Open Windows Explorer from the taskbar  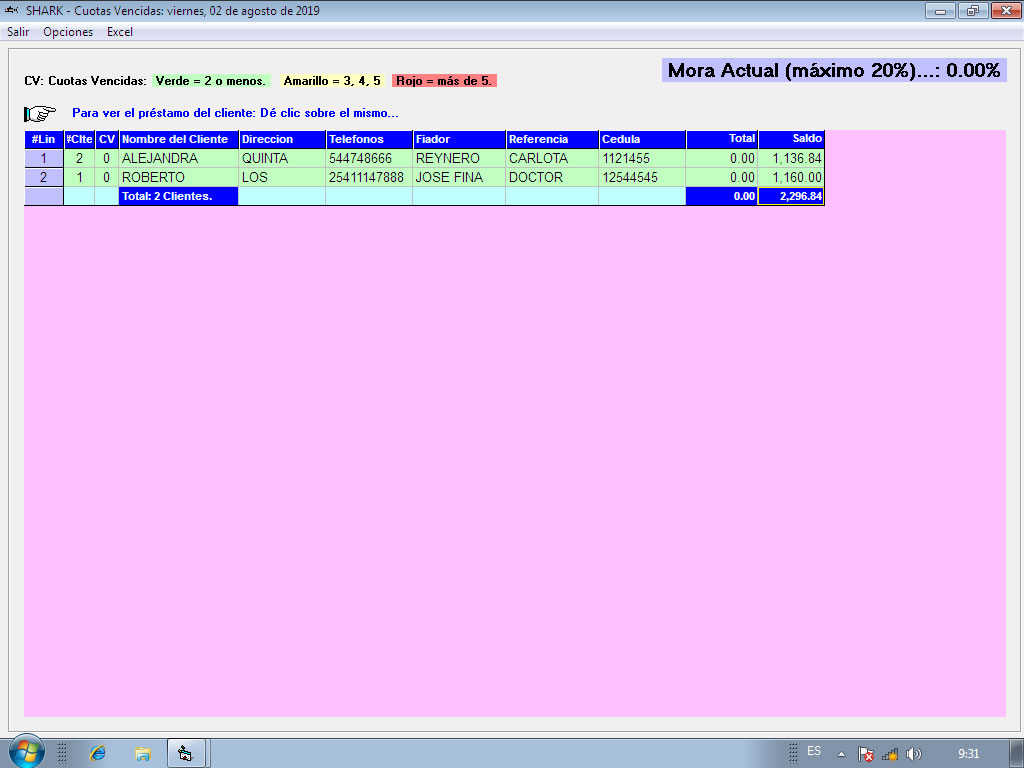[x=143, y=753]
